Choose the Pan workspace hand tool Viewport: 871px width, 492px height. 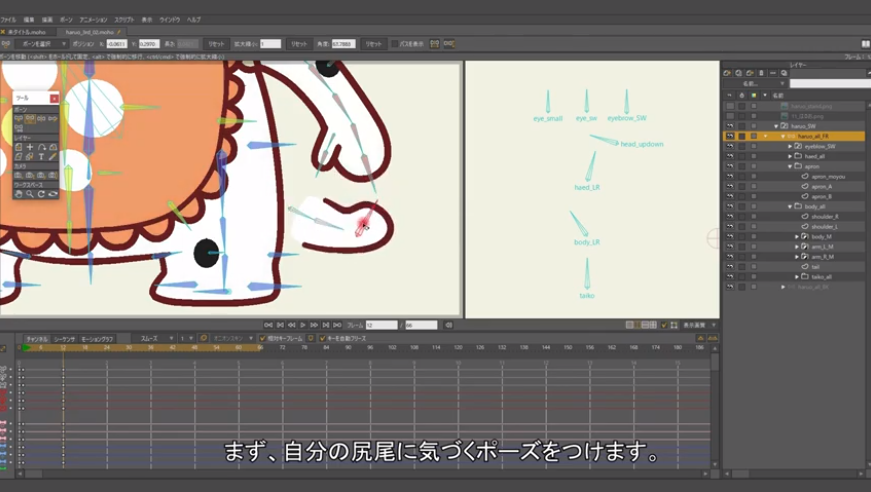click(x=18, y=194)
